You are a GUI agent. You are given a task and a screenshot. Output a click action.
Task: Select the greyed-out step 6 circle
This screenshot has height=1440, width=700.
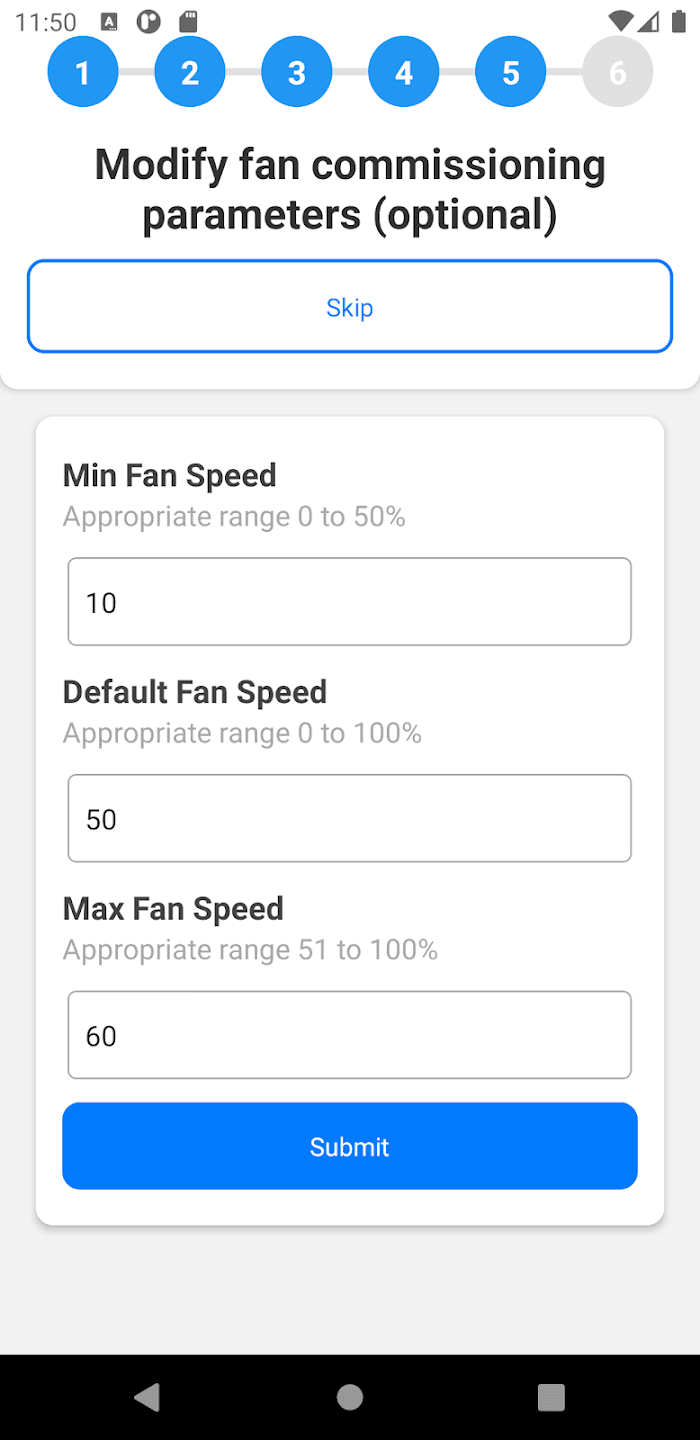[x=618, y=72]
